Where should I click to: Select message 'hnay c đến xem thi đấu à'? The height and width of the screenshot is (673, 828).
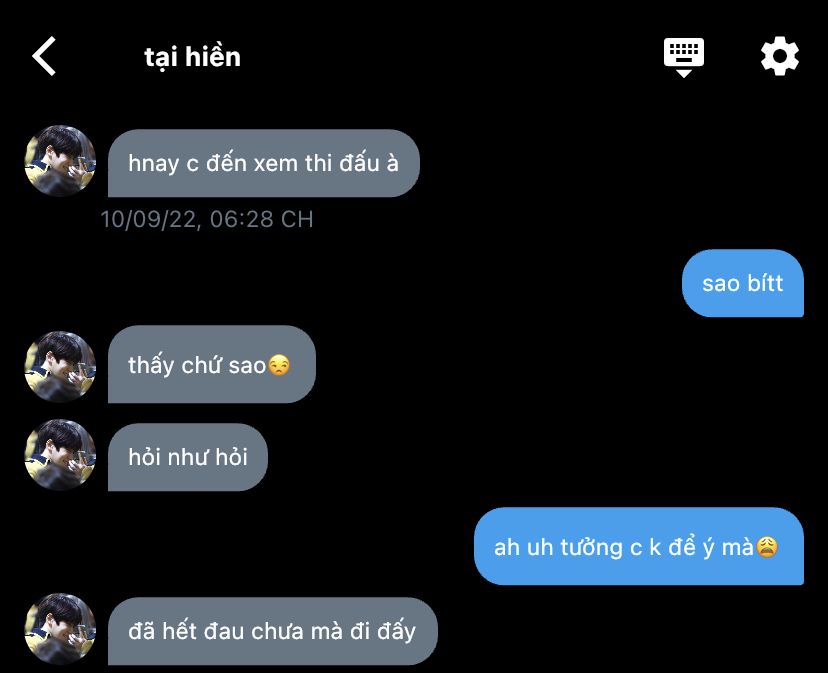(264, 163)
